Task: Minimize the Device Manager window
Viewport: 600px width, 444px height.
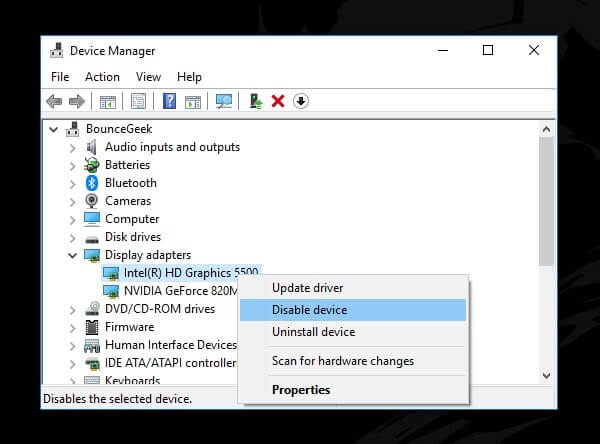Action: pos(443,50)
